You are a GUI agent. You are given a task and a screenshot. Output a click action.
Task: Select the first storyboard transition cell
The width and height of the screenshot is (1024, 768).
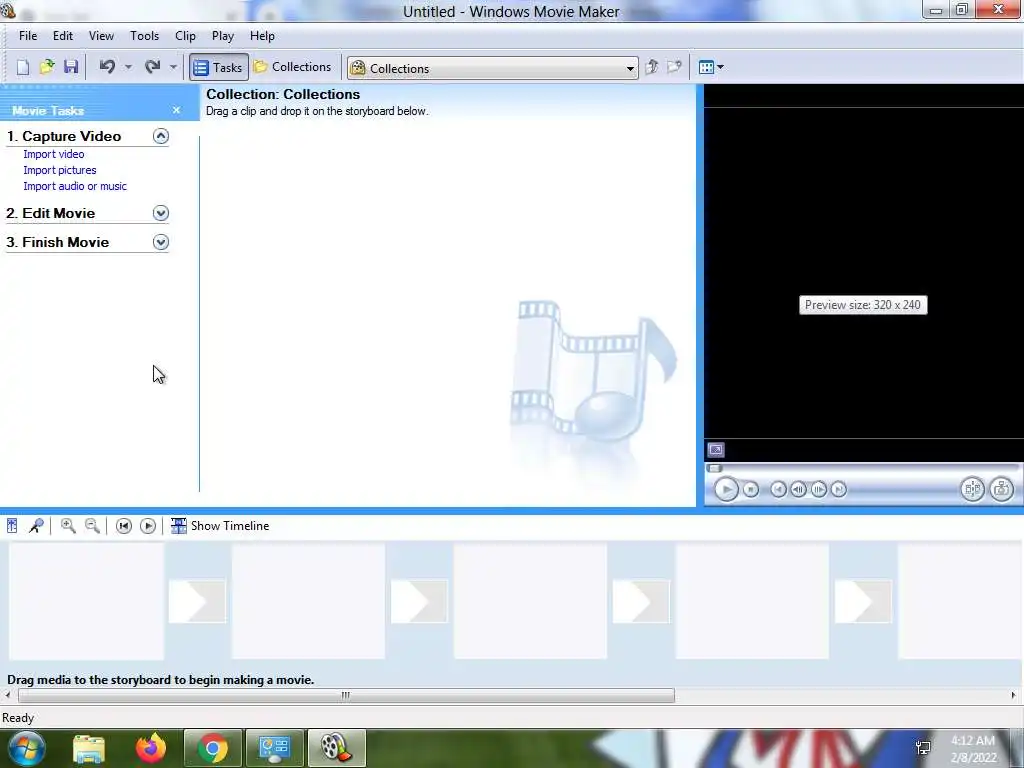[x=197, y=601]
